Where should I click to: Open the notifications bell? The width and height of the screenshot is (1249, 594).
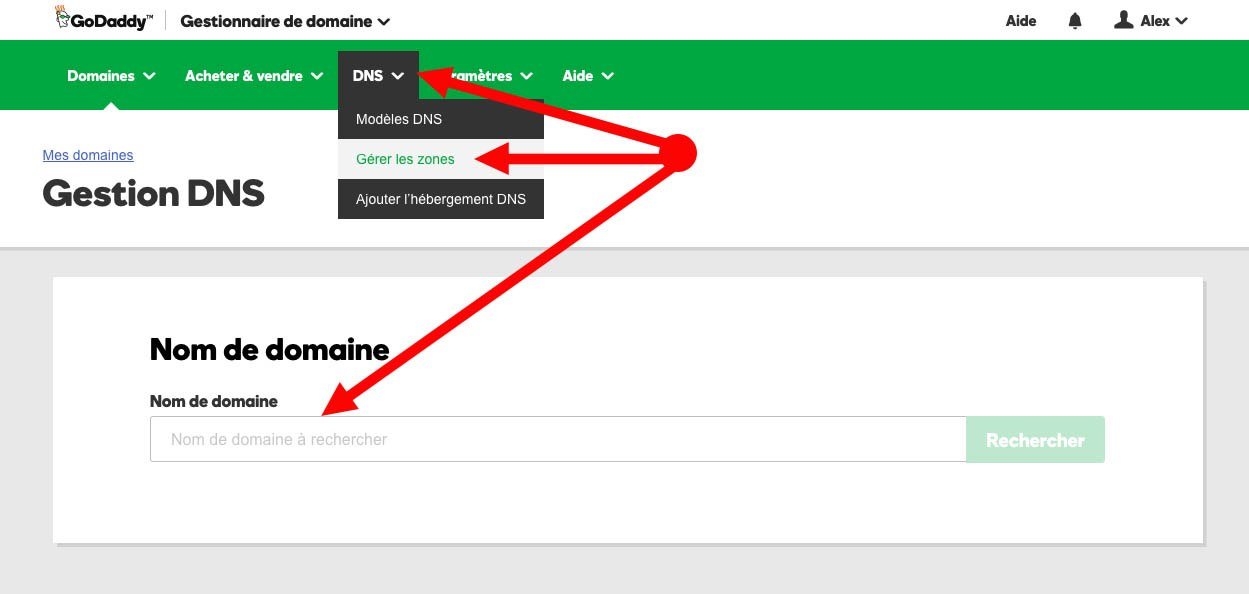1075,21
